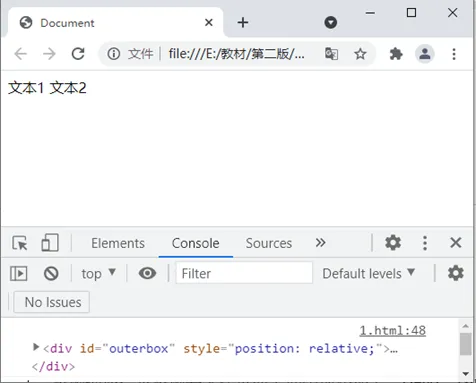Open console settings gear
The width and height of the screenshot is (476, 383).
coord(456,273)
